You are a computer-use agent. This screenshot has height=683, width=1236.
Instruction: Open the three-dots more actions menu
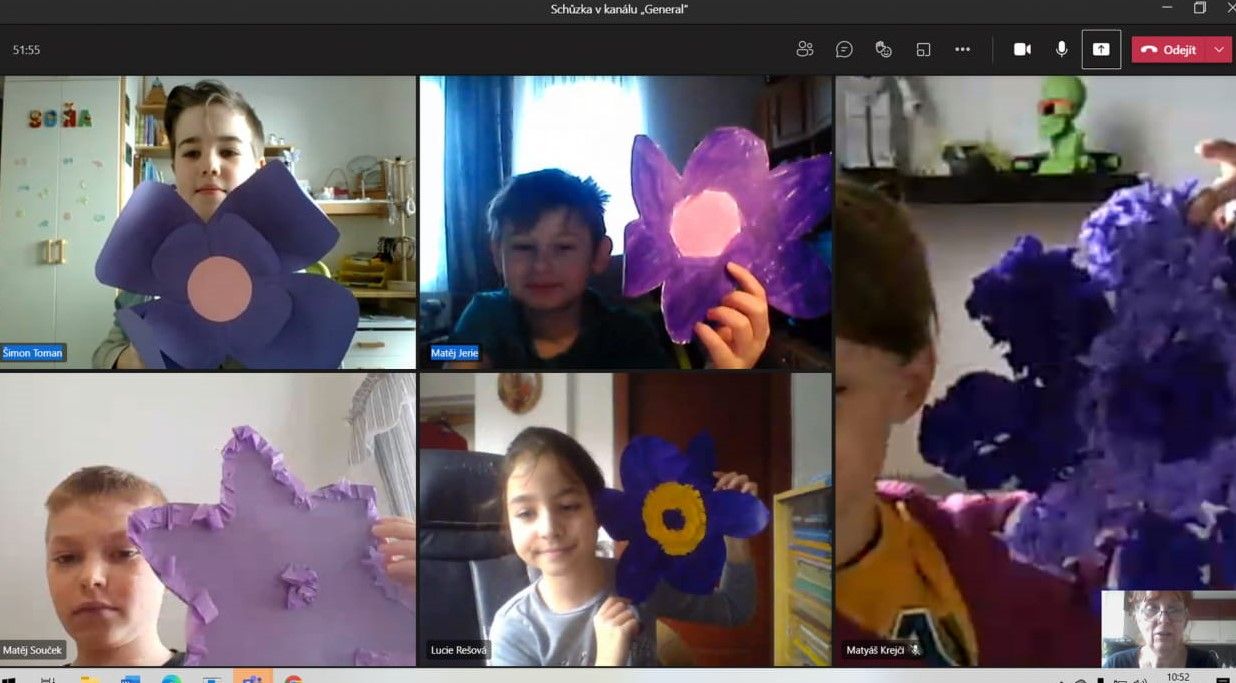(x=962, y=49)
